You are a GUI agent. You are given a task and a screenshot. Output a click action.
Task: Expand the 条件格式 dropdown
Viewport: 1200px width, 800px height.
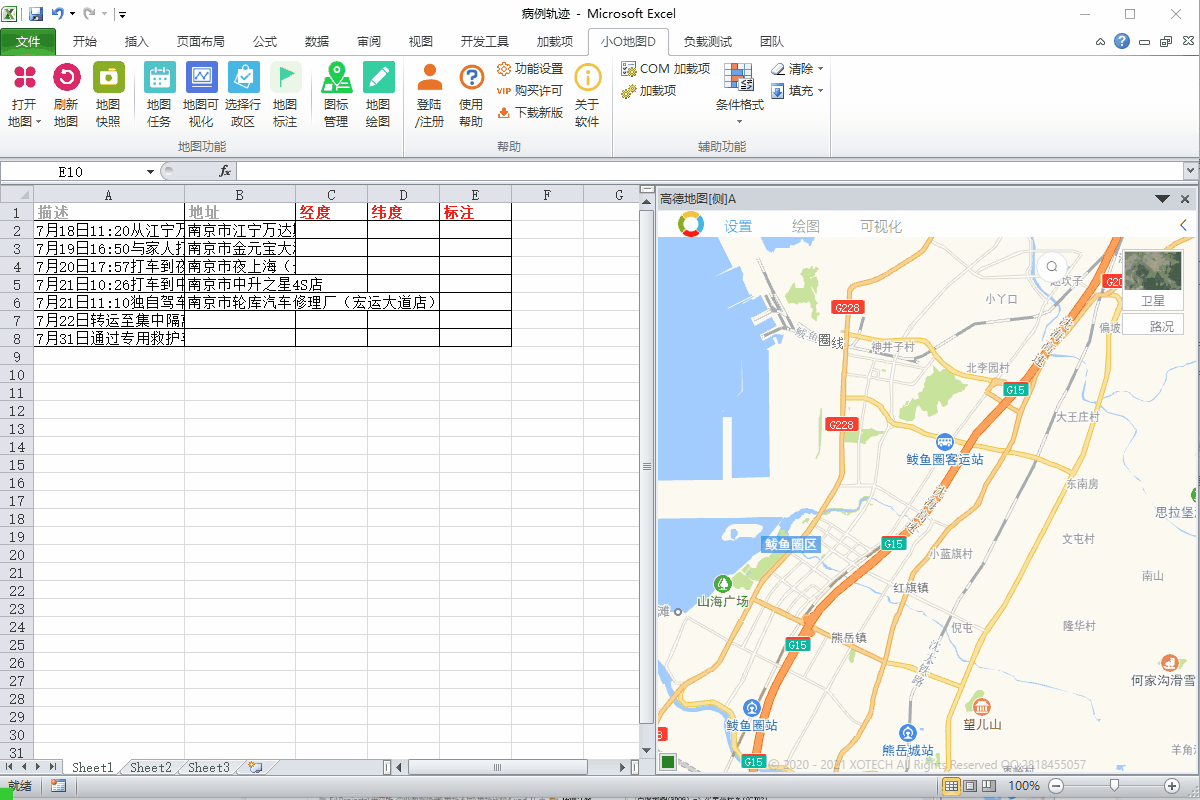(x=740, y=123)
